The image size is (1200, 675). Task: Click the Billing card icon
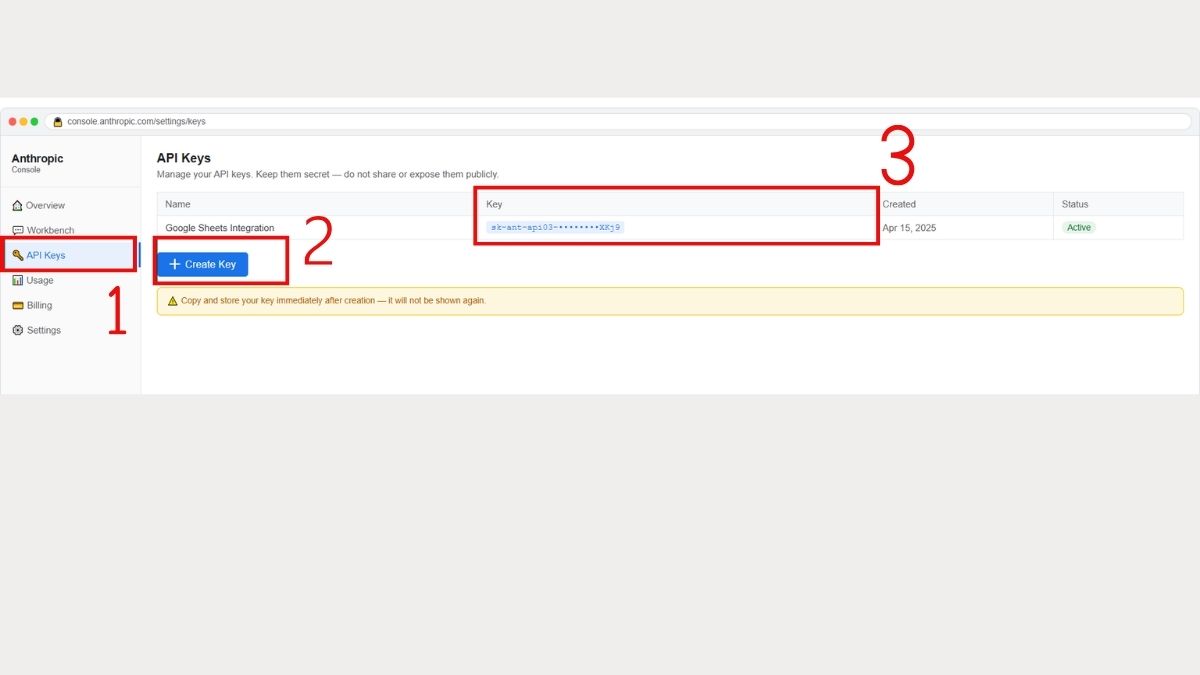coord(18,305)
